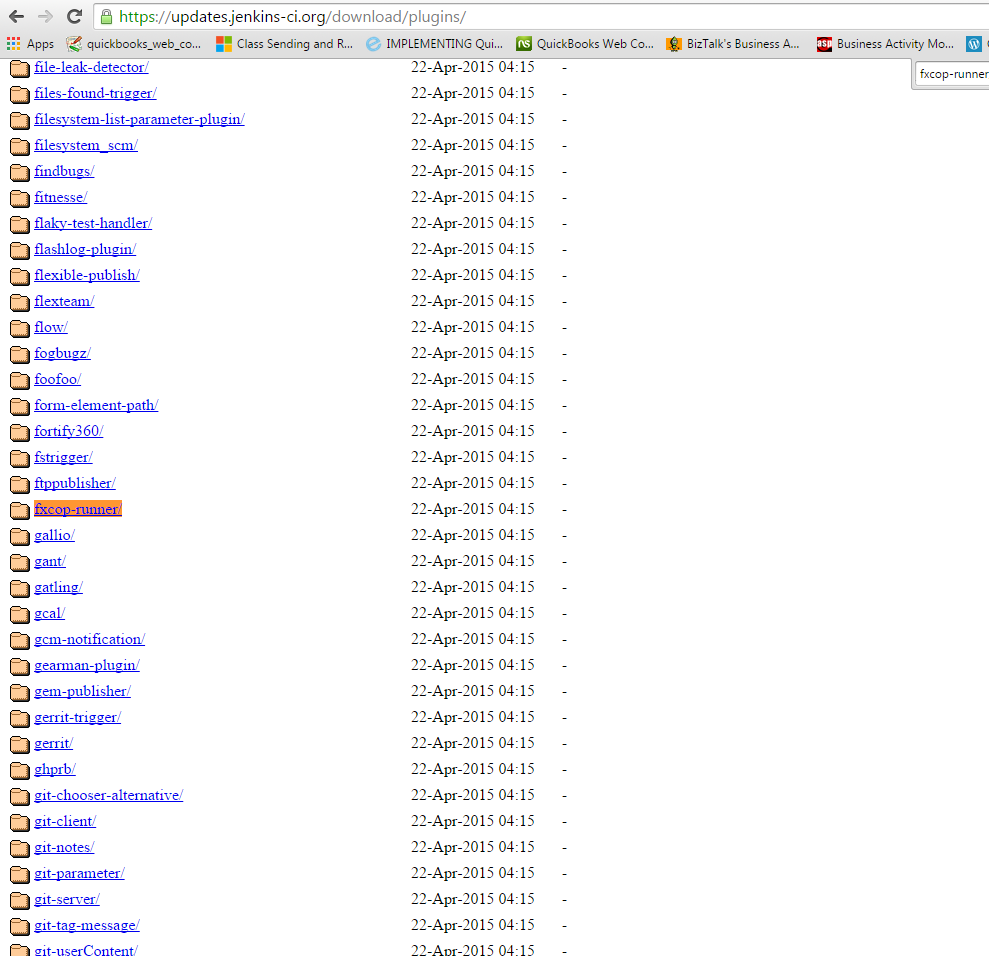Open the files-found-trigger/ link
Viewport: 989px width, 956px height.
tap(95, 93)
